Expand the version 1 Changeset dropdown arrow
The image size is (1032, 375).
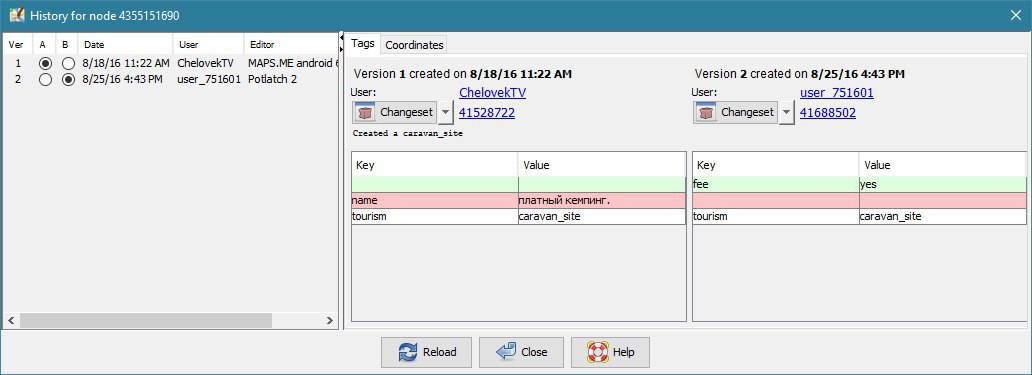coord(446,112)
